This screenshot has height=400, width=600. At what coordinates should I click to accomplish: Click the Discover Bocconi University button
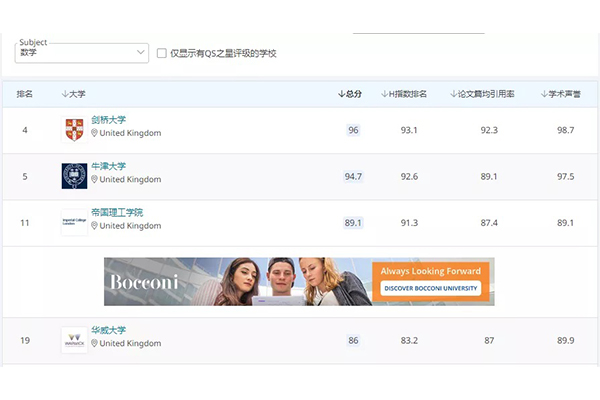click(430, 288)
